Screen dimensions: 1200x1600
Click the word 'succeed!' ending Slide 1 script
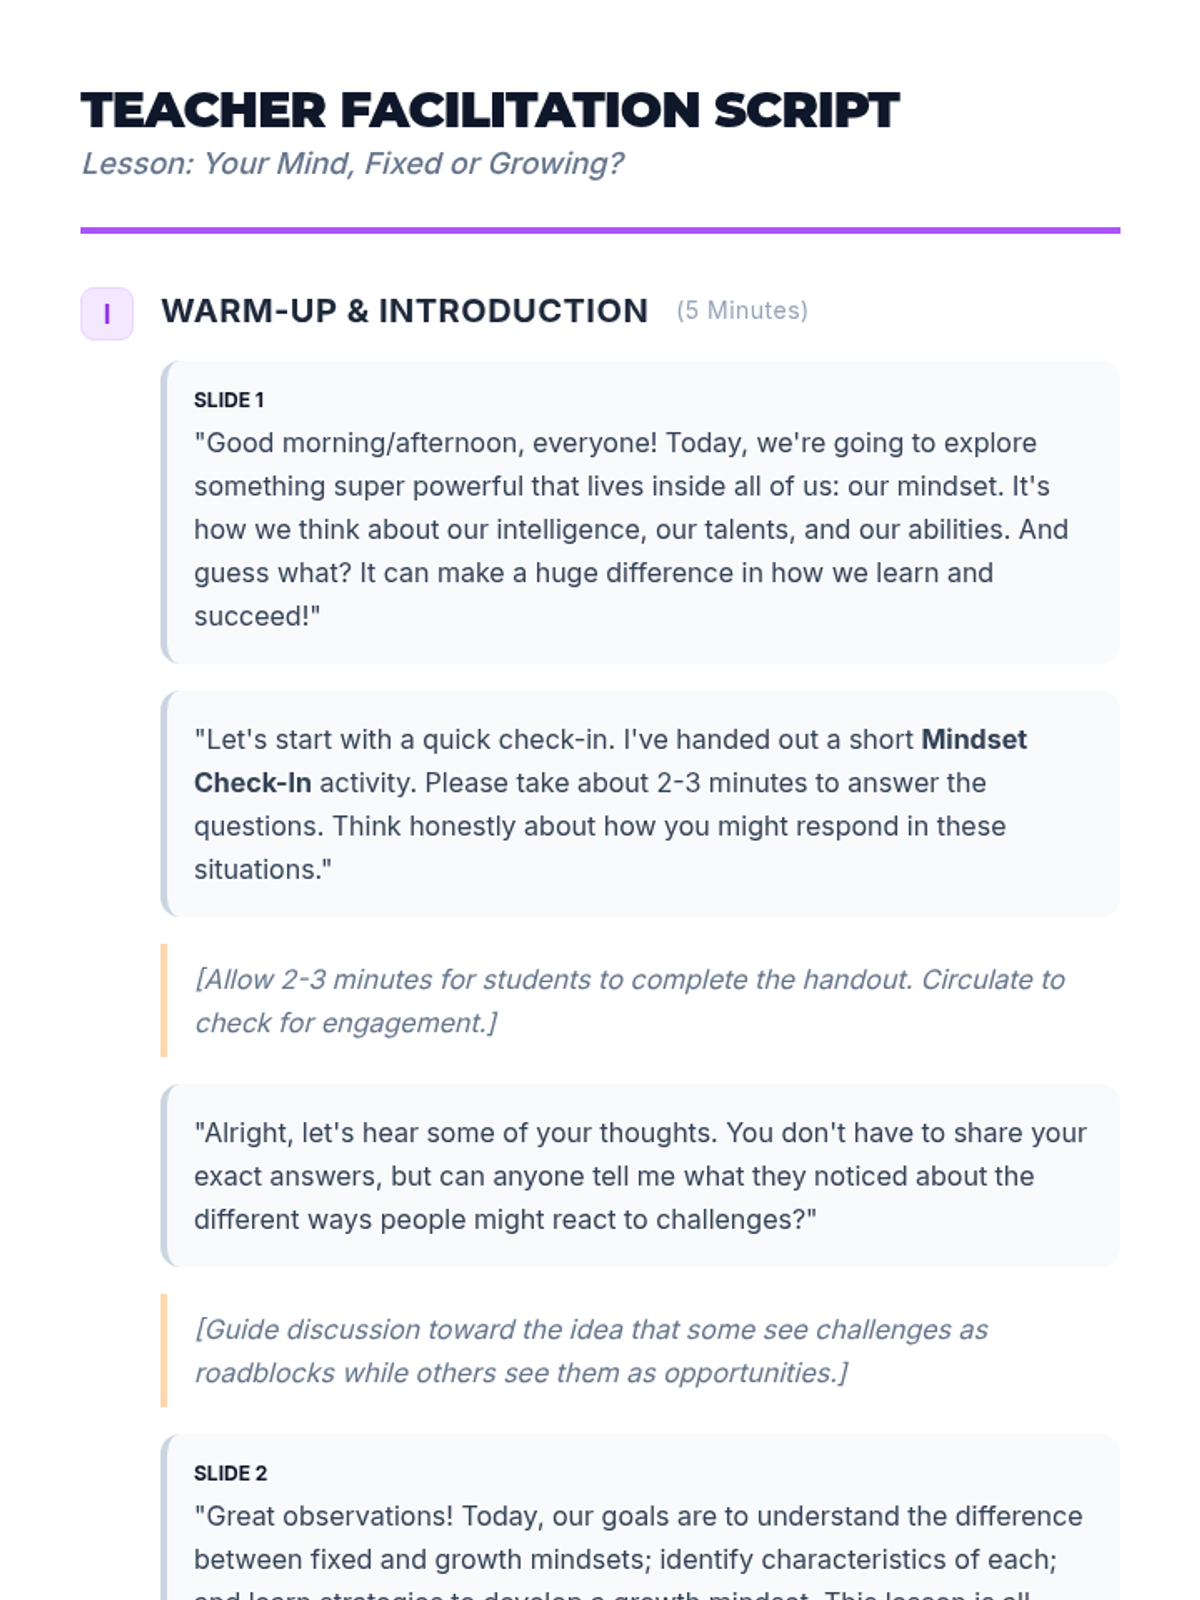tap(257, 616)
